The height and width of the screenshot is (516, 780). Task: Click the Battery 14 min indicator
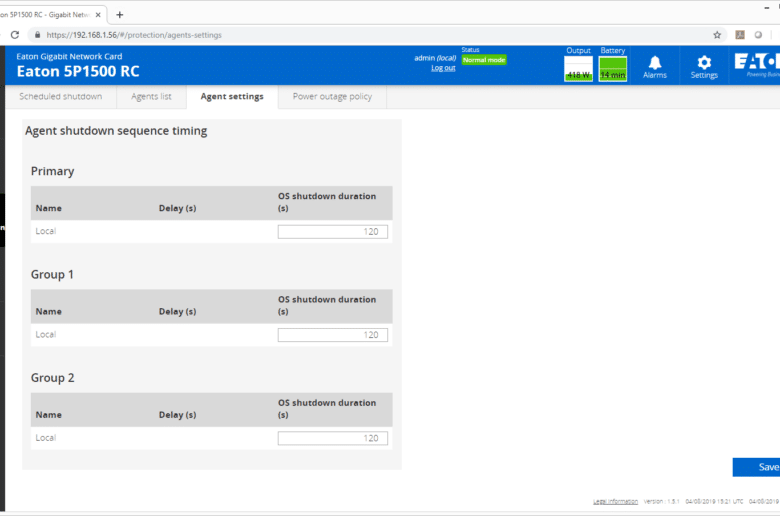tap(612, 68)
